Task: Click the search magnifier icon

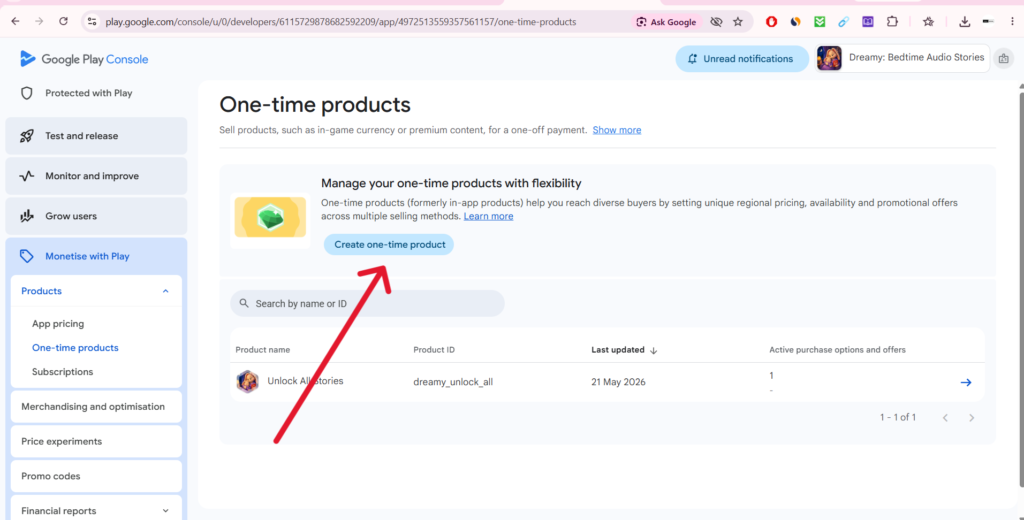Action: coord(244,303)
